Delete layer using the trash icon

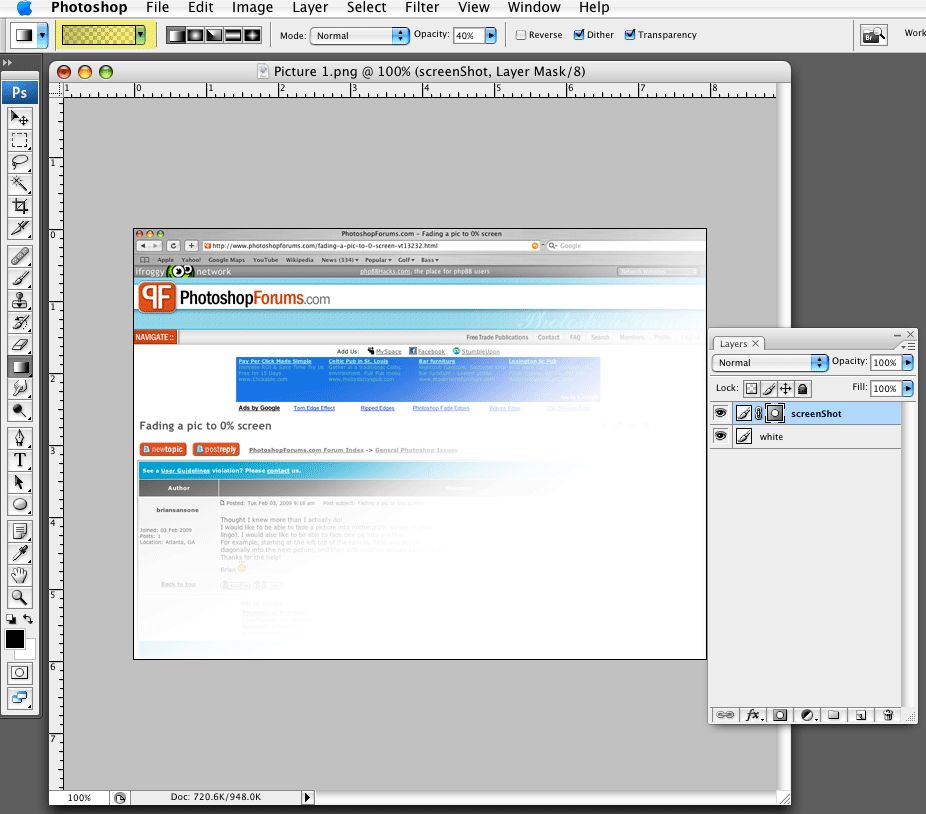886,715
